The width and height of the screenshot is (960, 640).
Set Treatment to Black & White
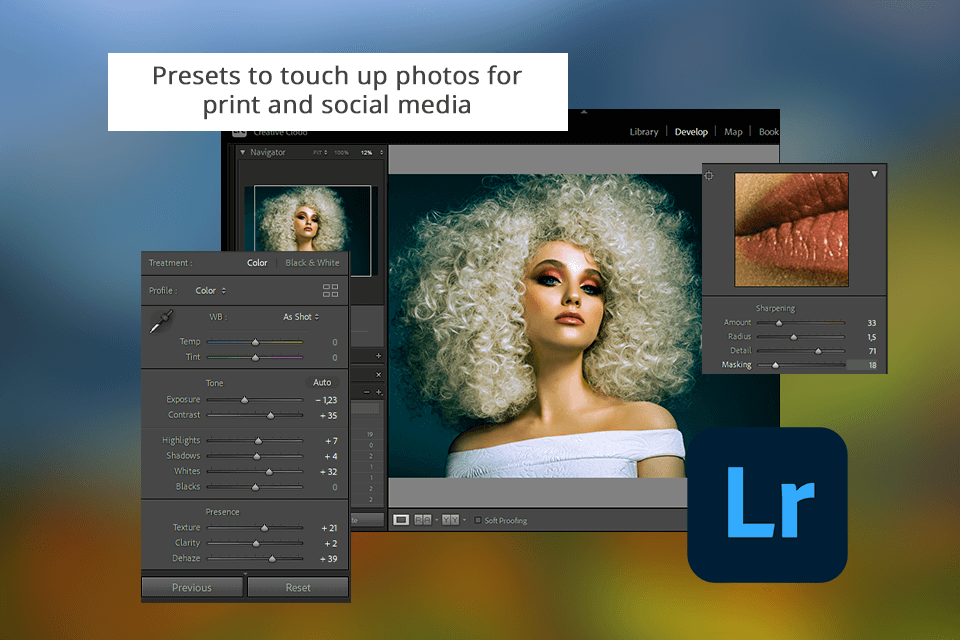coord(312,263)
